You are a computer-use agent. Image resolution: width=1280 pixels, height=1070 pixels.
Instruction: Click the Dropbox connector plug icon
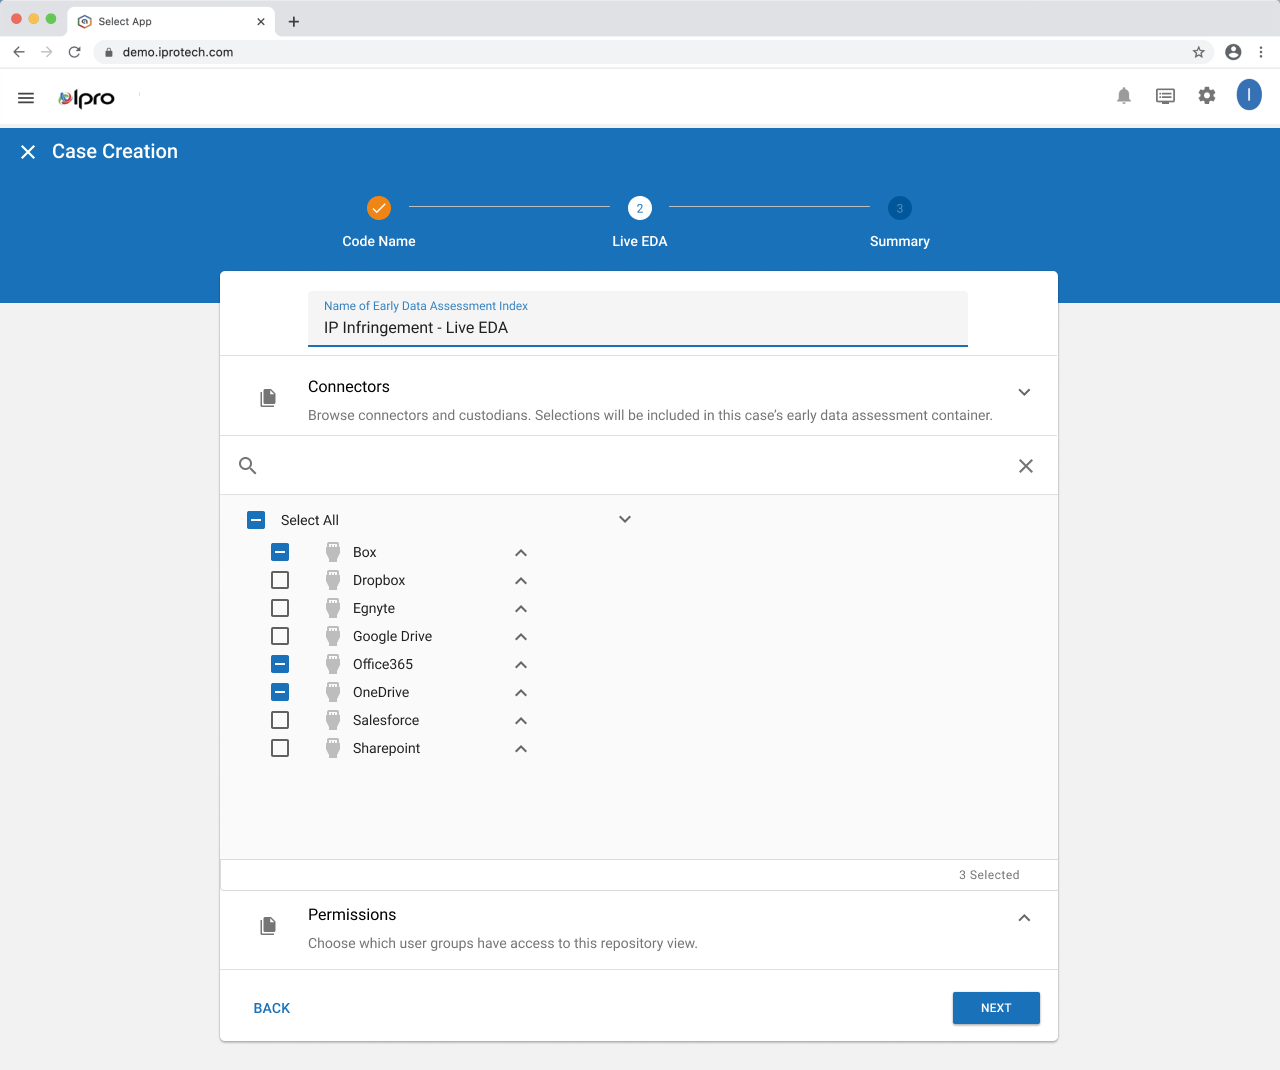[x=332, y=579]
